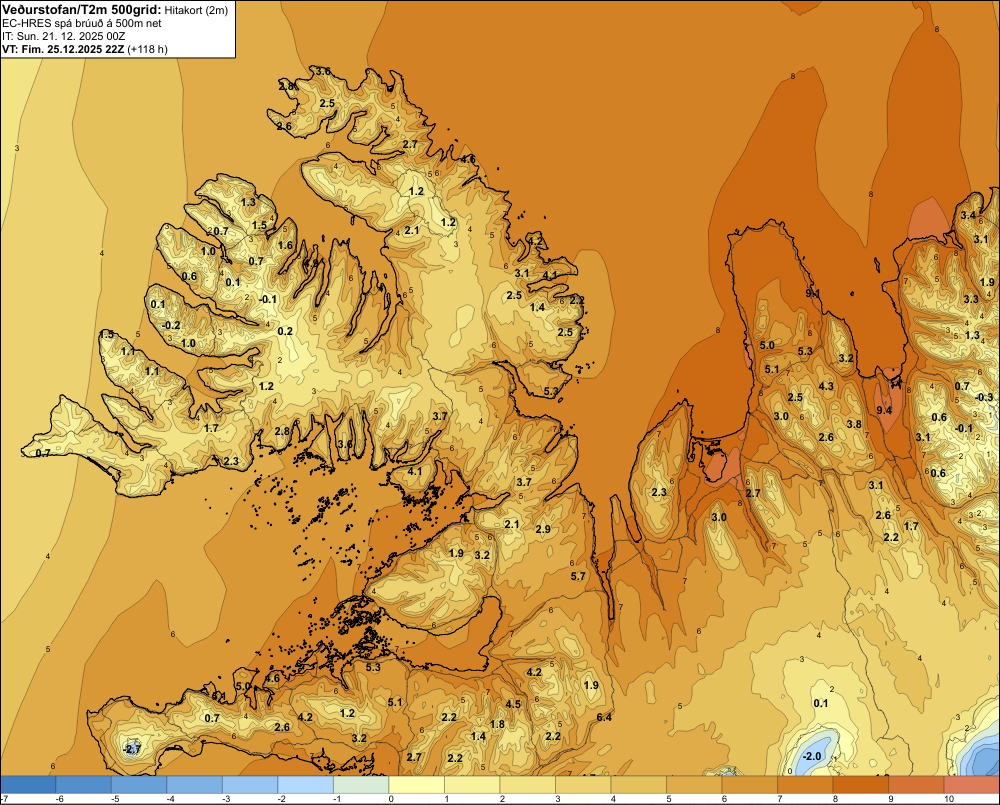Viewport: 1000px width, 805px height.
Task: Select the legend swatch between 4 and 5
Action: tap(638, 784)
